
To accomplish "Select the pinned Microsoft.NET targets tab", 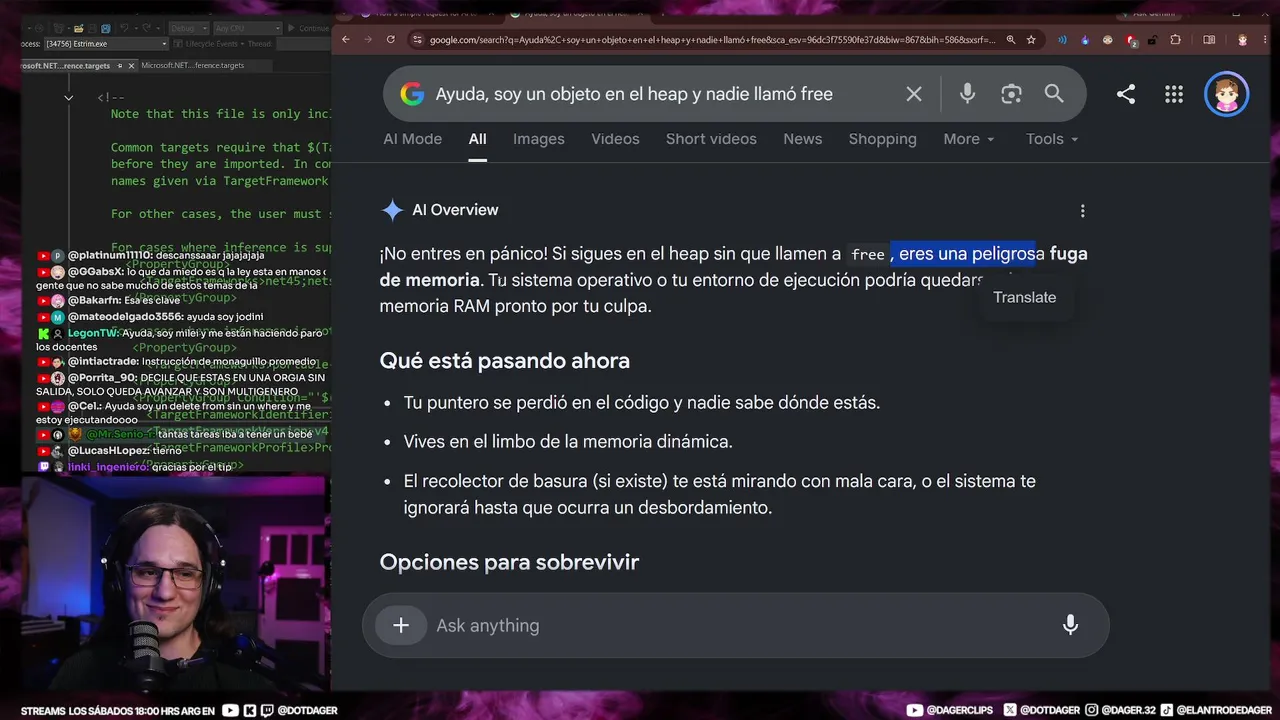I will [68, 66].
